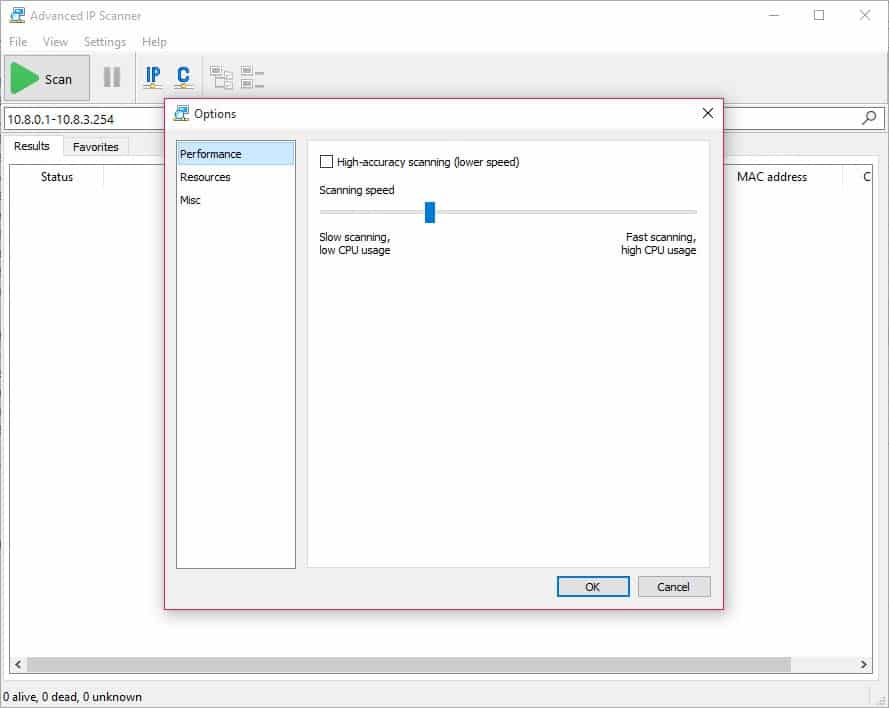Switch to the Favorites tab
The image size is (889, 708).
coord(95,147)
